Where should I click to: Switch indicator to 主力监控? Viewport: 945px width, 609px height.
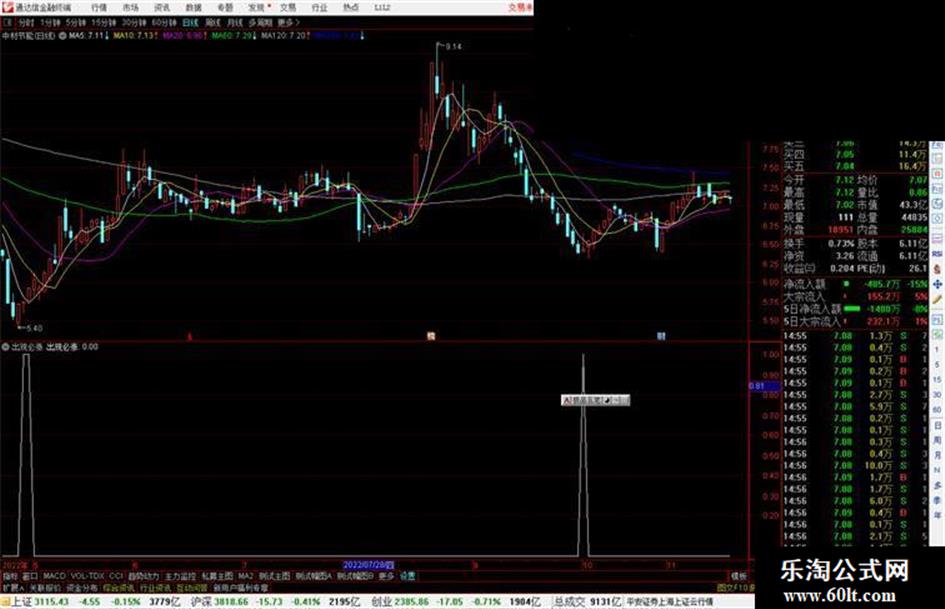180,576
